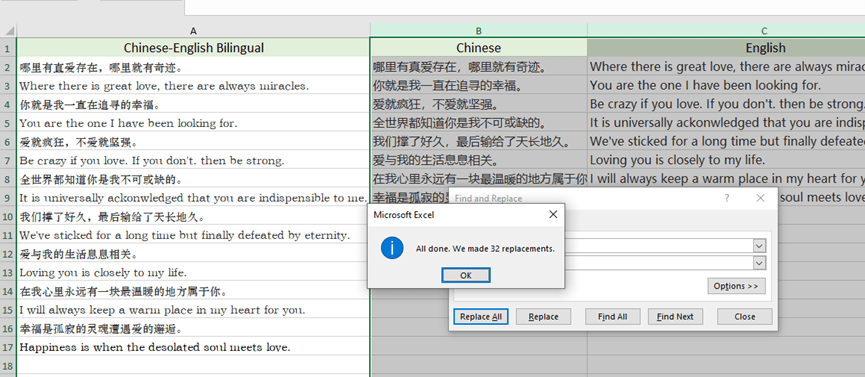Click cell 'Happiness is when the desolated soul...'

click(193, 348)
